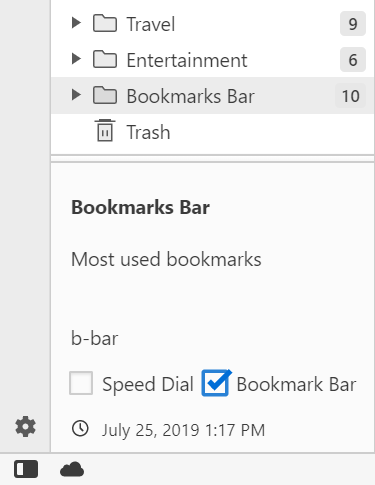
Task: Click the Trash bin icon
Action: 105,131
